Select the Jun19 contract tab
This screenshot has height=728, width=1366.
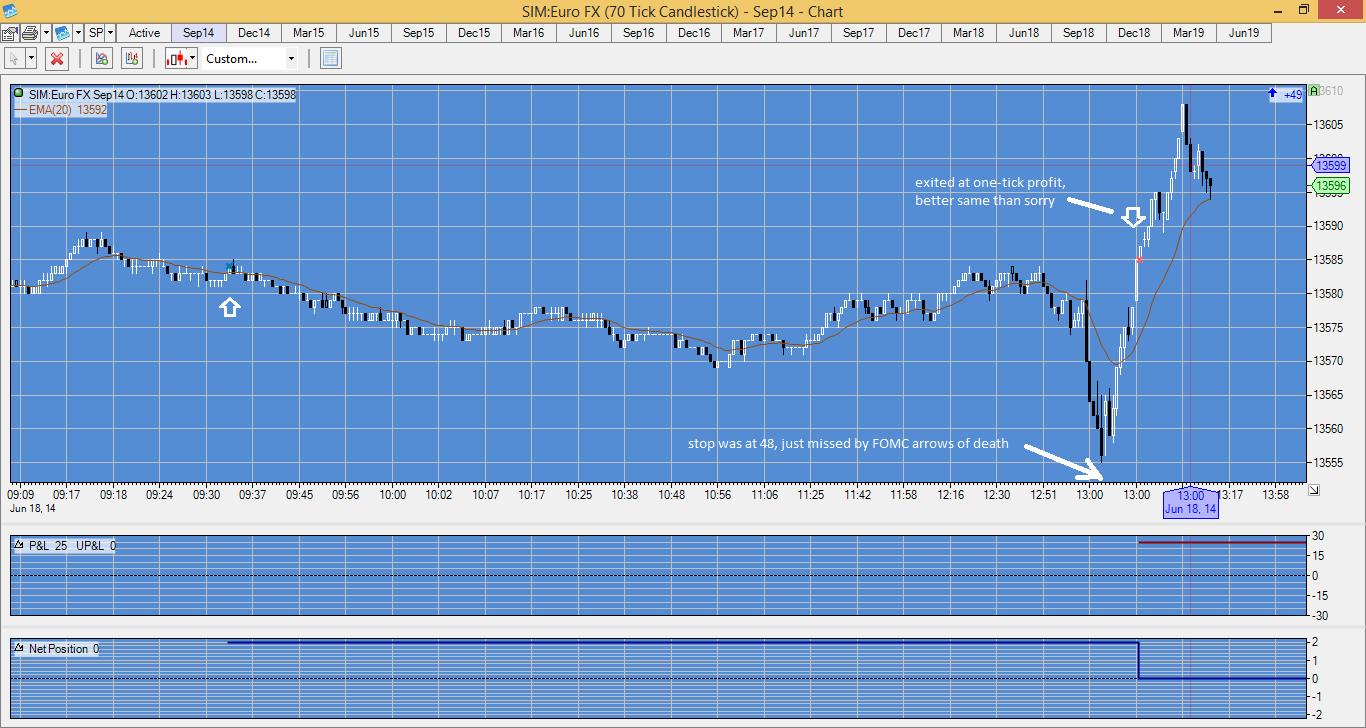(1244, 33)
